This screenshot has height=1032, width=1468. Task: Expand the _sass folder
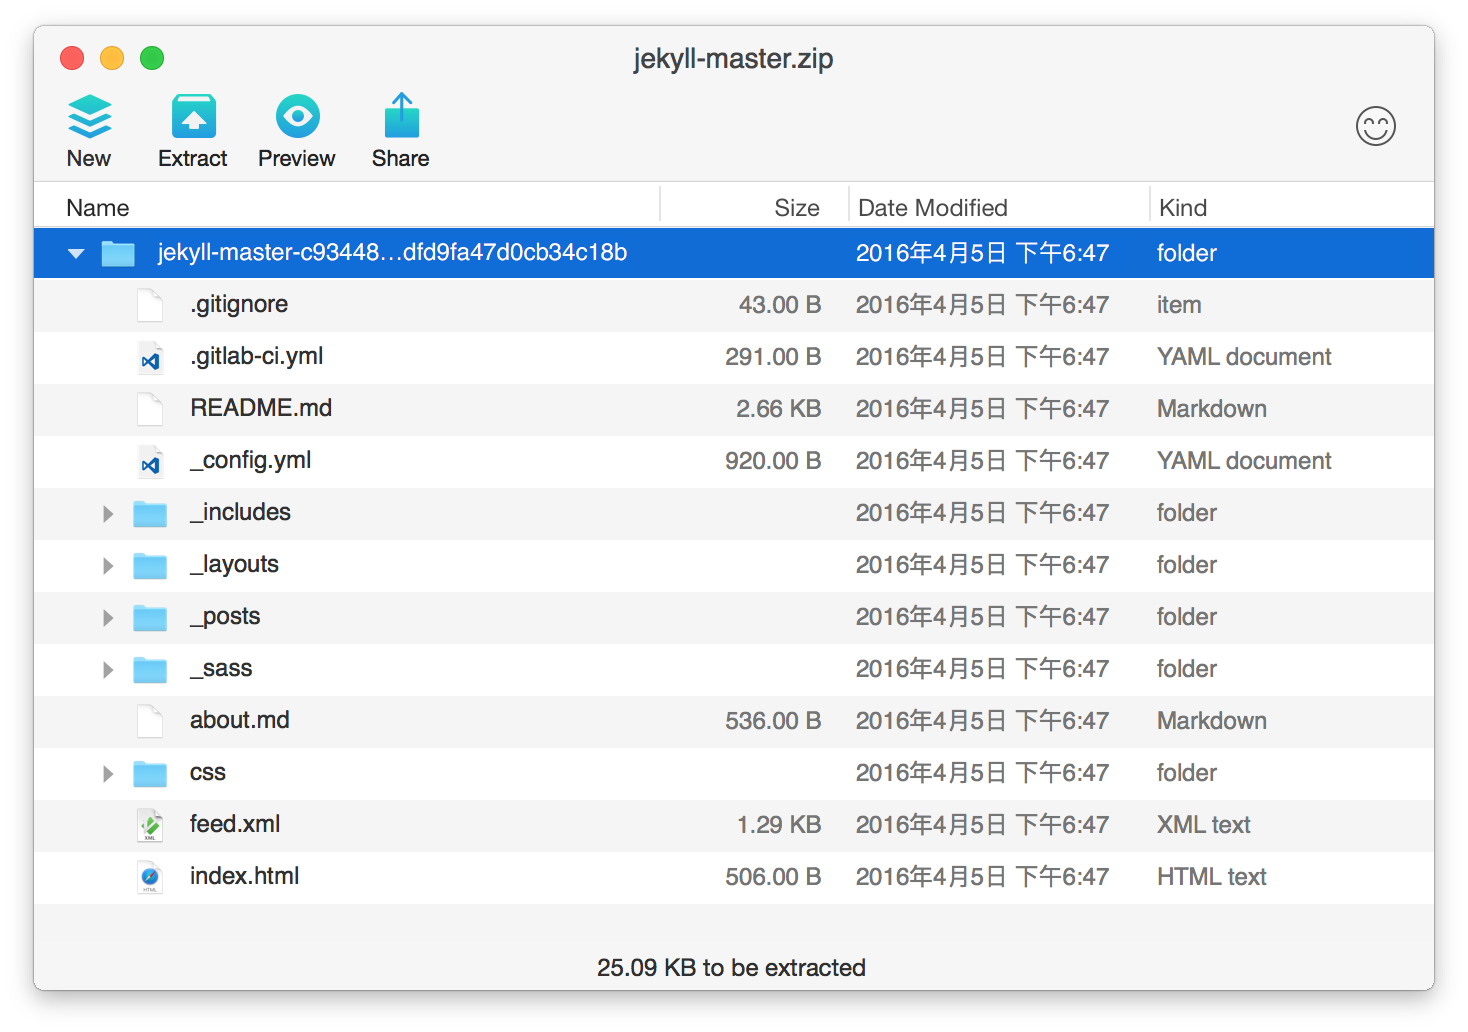click(x=108, y=670)
